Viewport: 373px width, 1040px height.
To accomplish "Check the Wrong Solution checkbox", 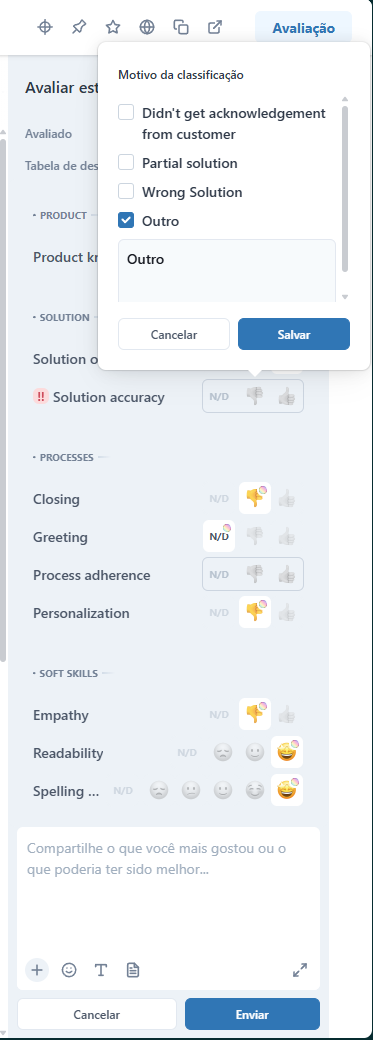I will coord(126,192).
